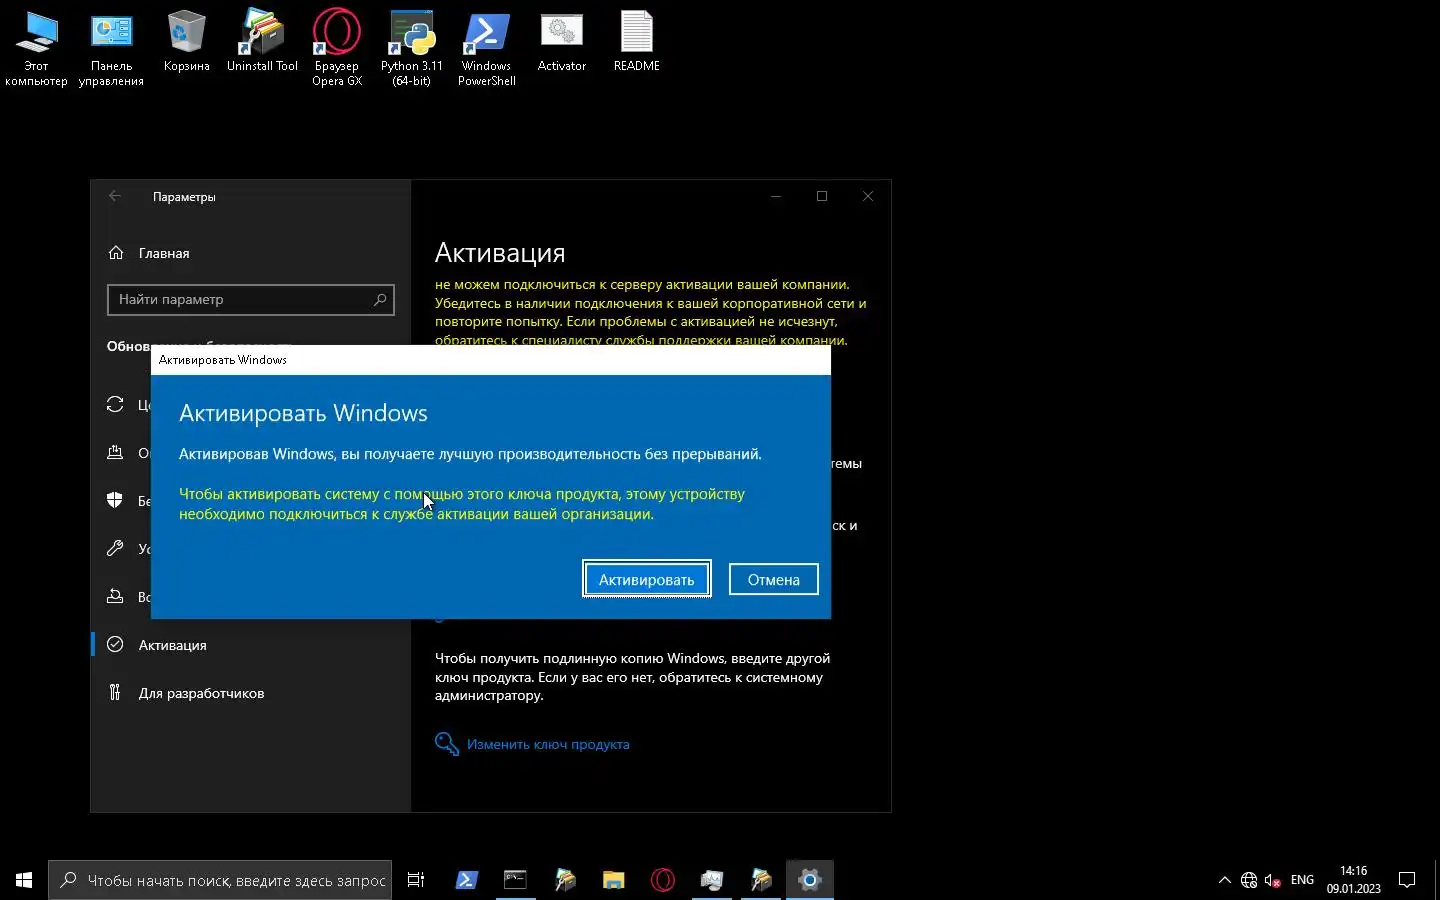Open the Windows Start menu
Screen dimensions: 1440x900
point(24,880)
